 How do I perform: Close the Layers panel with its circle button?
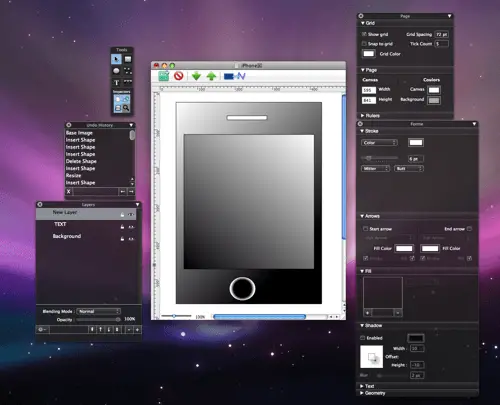pos(40,204)
